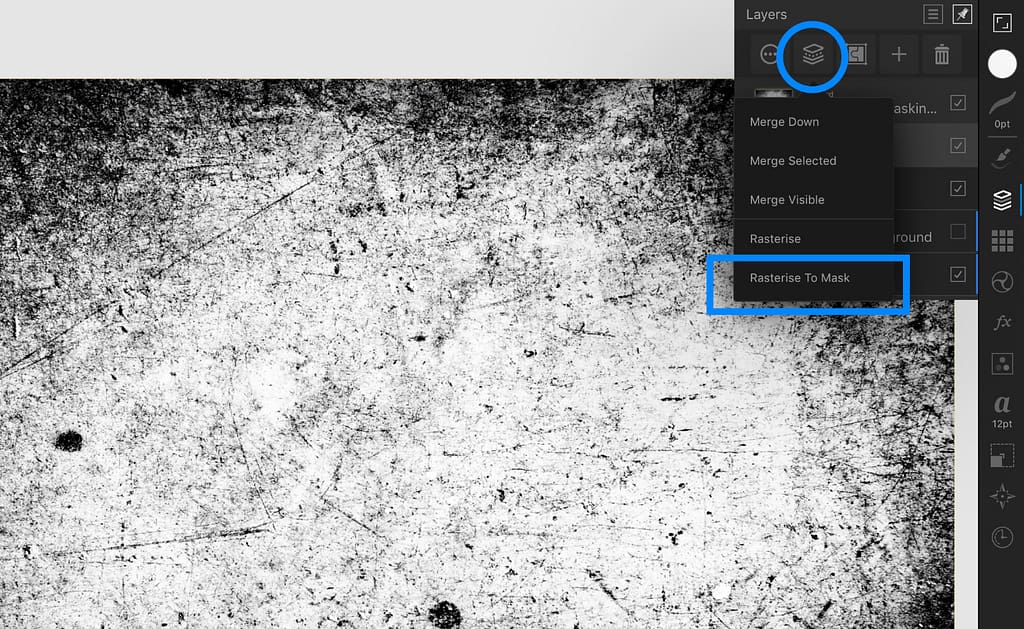Choose Merge Down from the menu
Viewport: 1024px width, 629px height.
[784, 122]
